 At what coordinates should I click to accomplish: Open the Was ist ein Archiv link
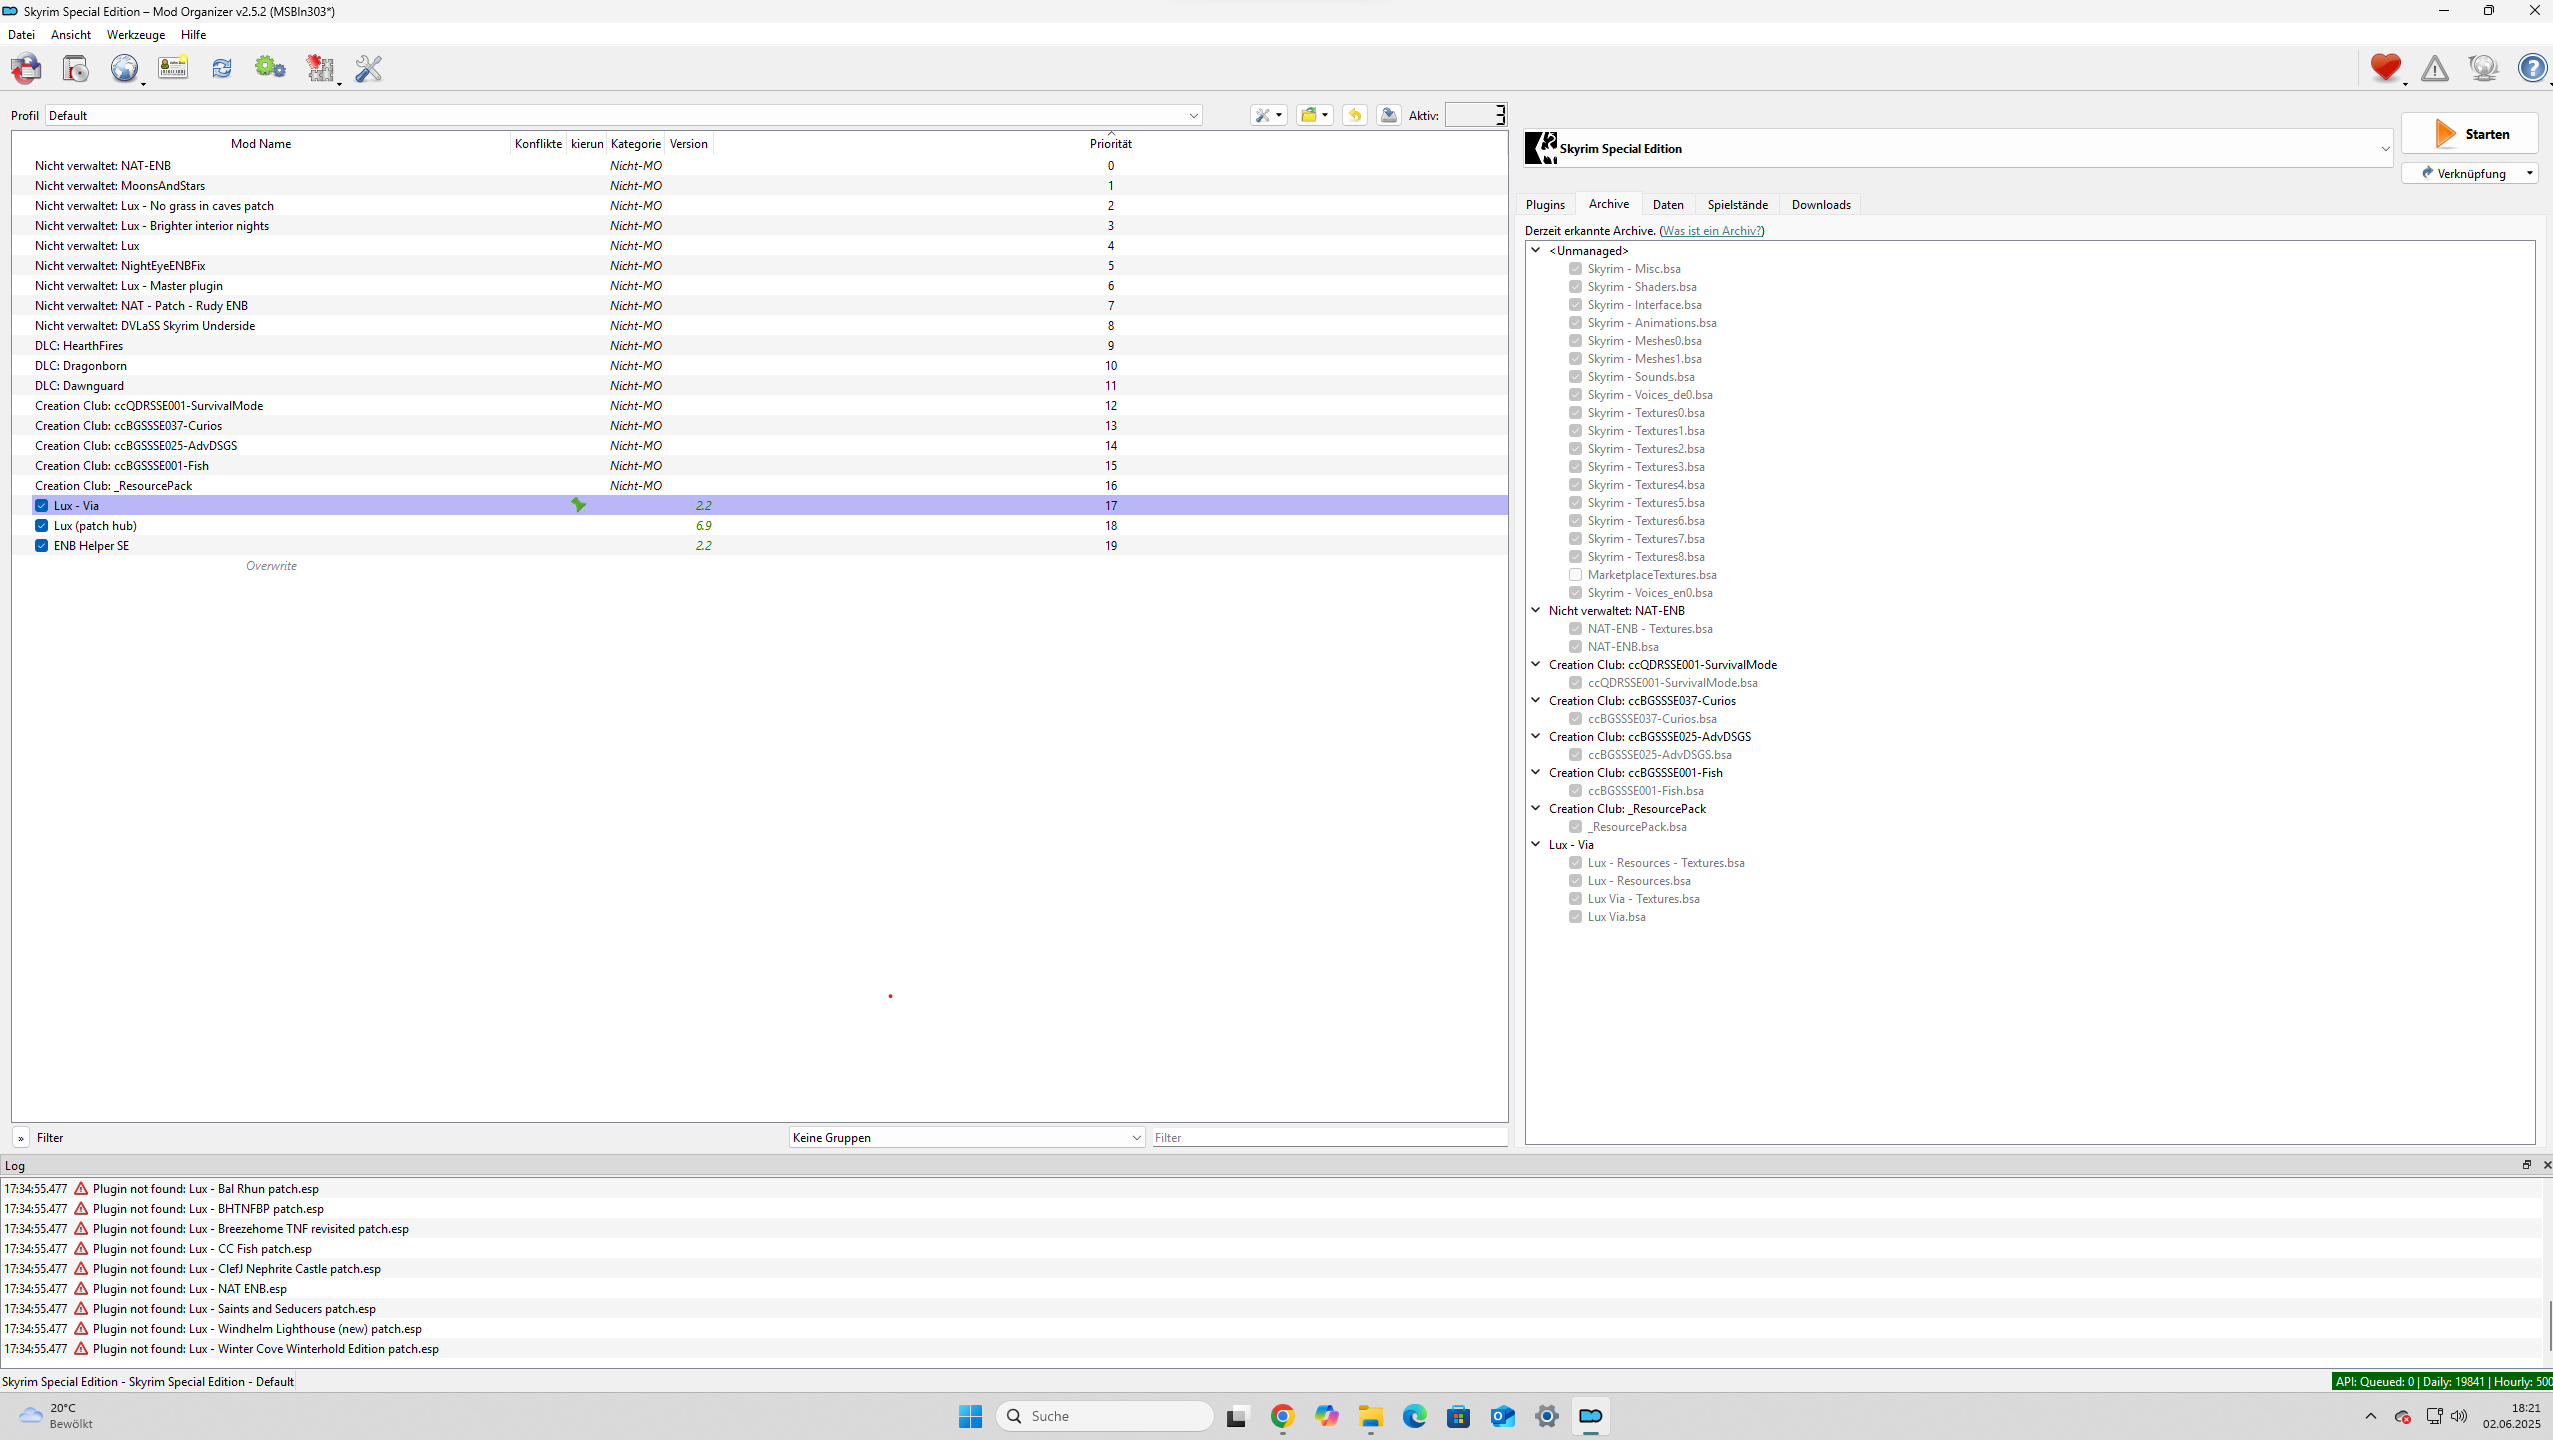pos(1711,231)
